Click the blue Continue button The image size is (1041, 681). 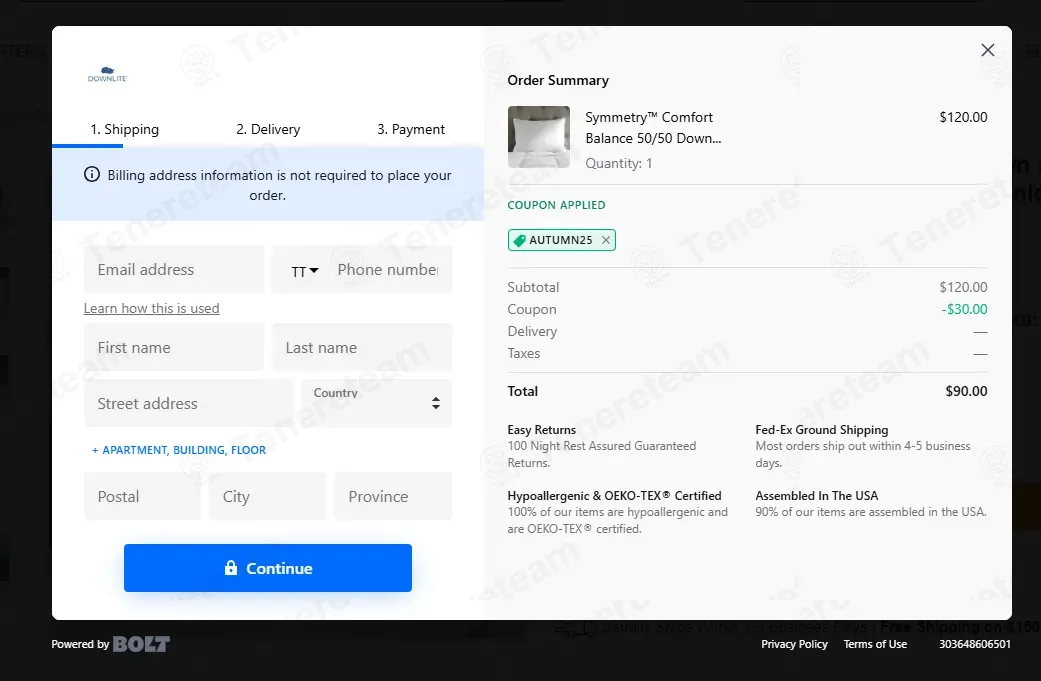(x=268, y=568)
